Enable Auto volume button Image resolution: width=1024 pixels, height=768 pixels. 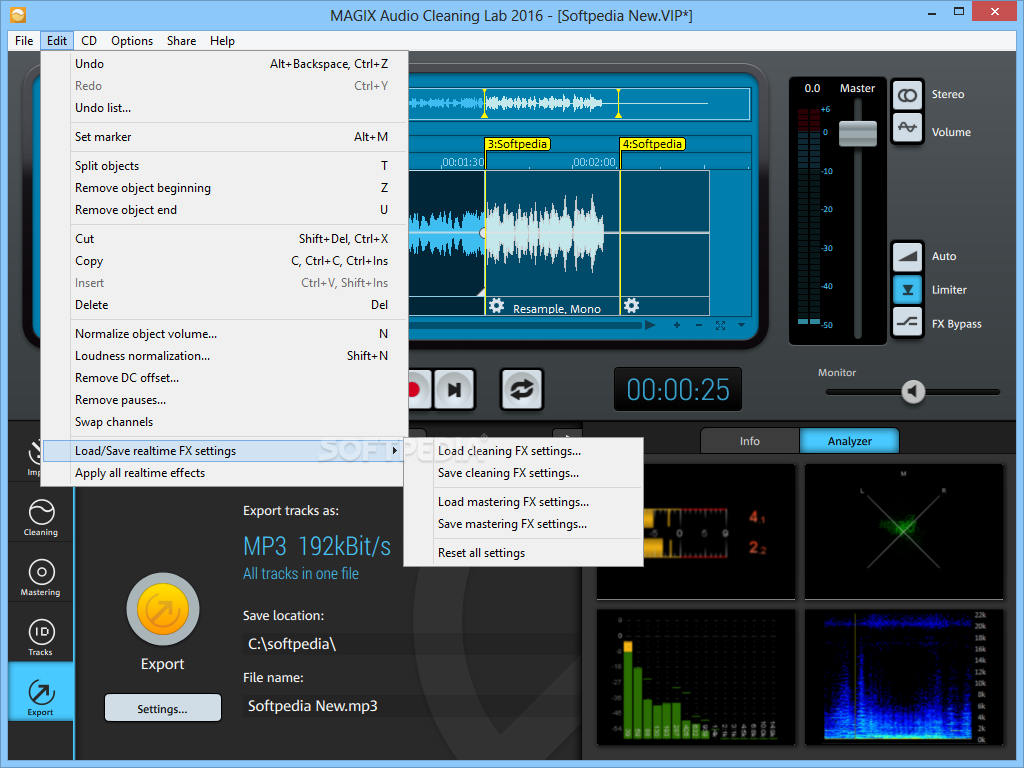coord(907,257)
